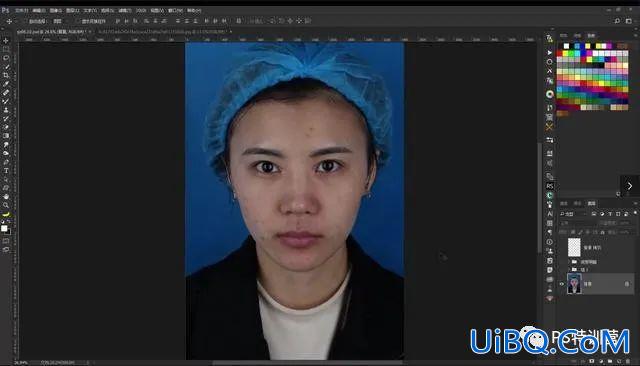Click the zoom percentage field in status bar
This screenshot has height=366, width=640.
[20, 362]
